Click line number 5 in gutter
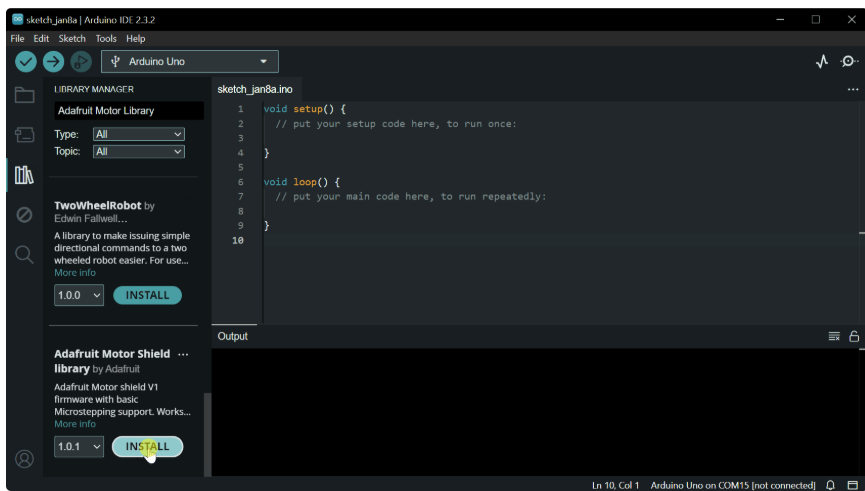 pos(241,167)
